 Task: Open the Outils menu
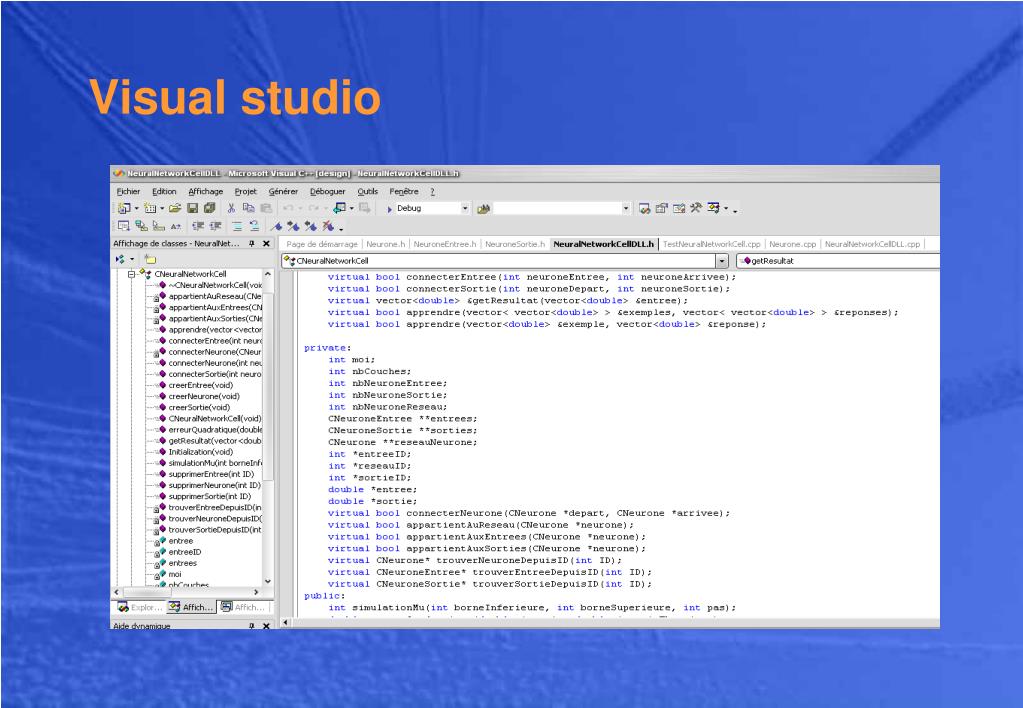click(367, 191)
